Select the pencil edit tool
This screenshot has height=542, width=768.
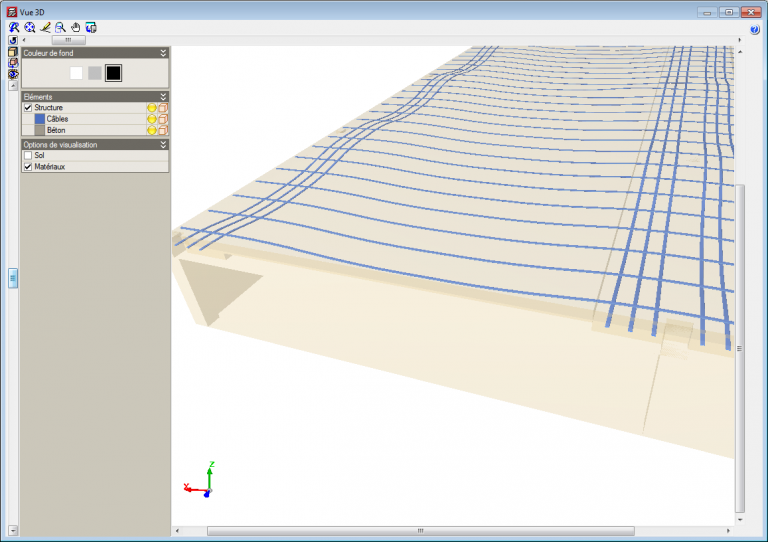(x=45, y=27)
